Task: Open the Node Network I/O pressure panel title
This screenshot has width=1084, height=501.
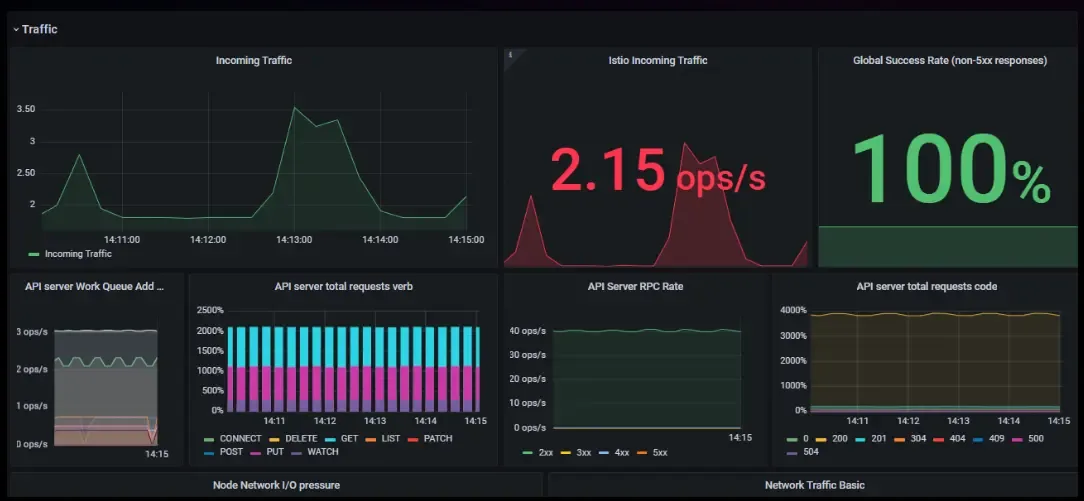Action: click(277, 485)
